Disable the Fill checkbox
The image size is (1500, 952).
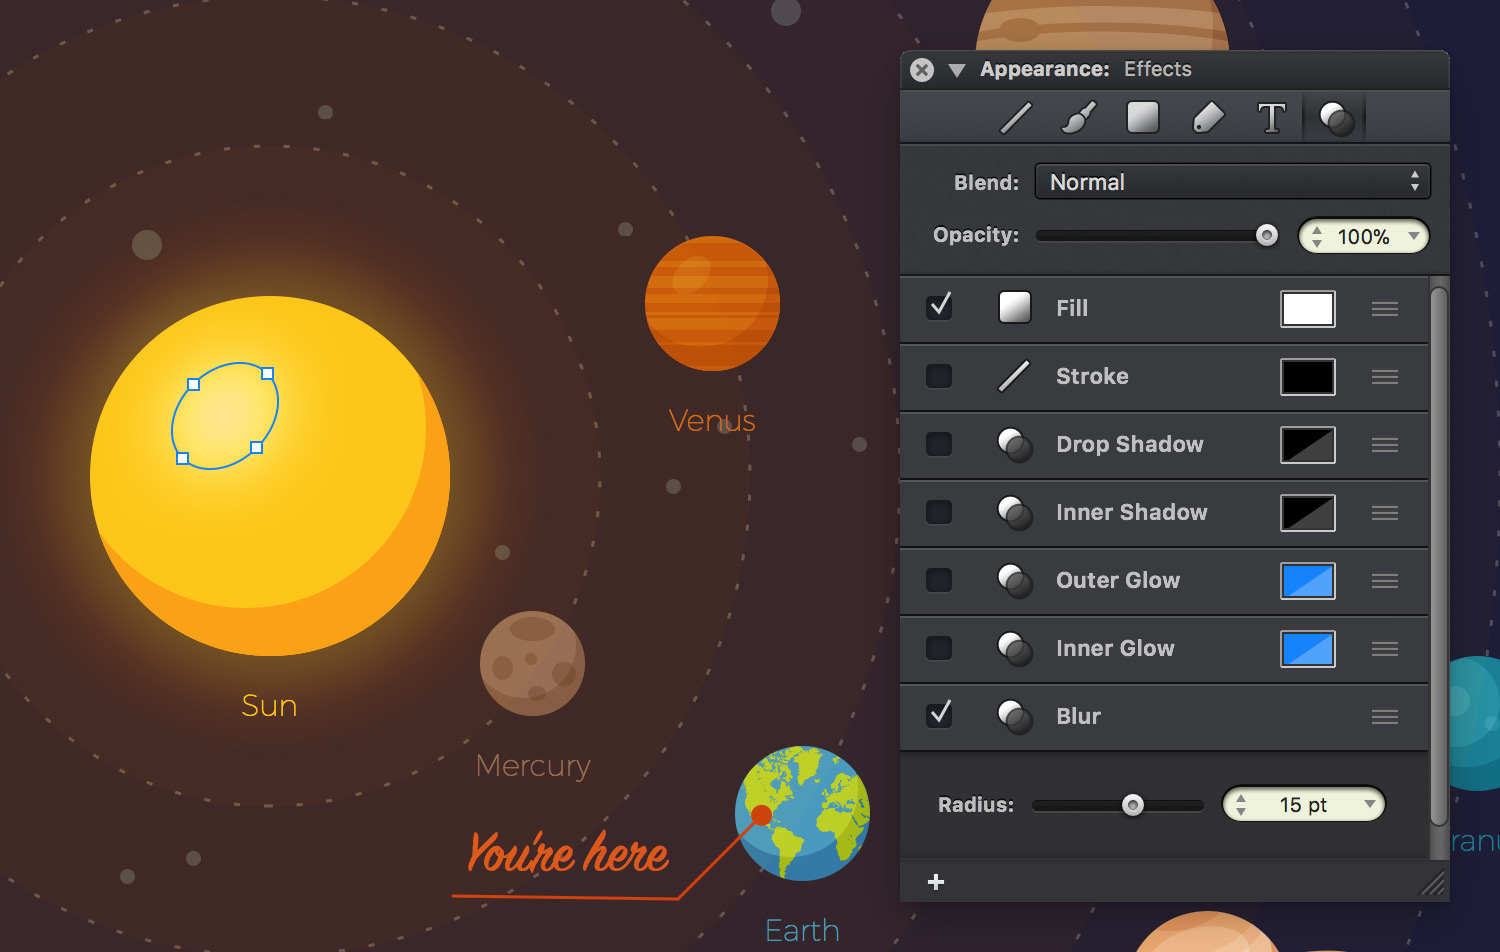pos(939,306)
